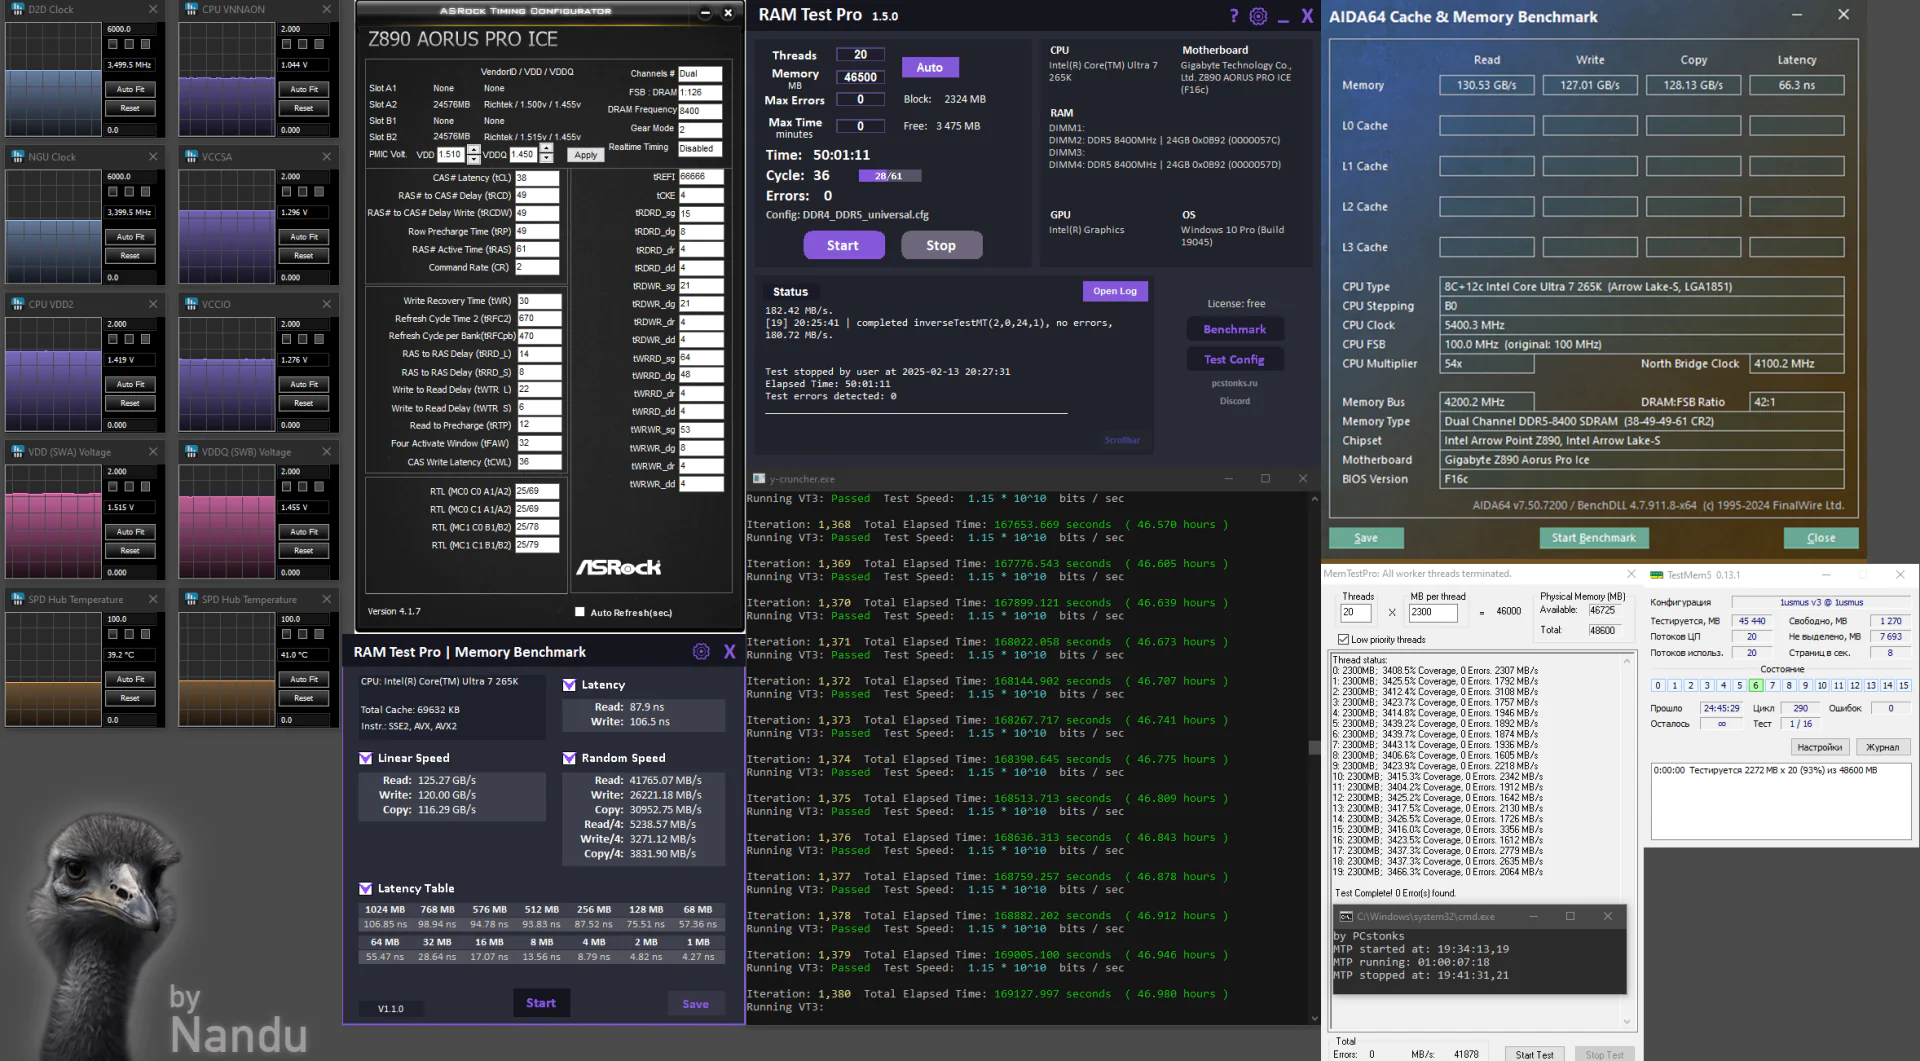Open RAM Test Pro settings gear
The width and height of the screenshot is (1920, 1061).
[x=1259, y=16]
